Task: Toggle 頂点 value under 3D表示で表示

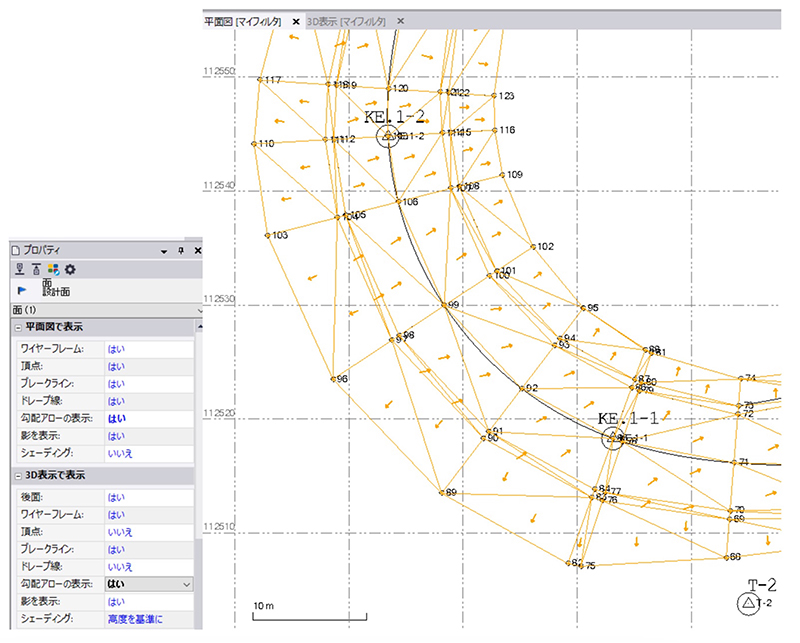Action: point(120,532)
